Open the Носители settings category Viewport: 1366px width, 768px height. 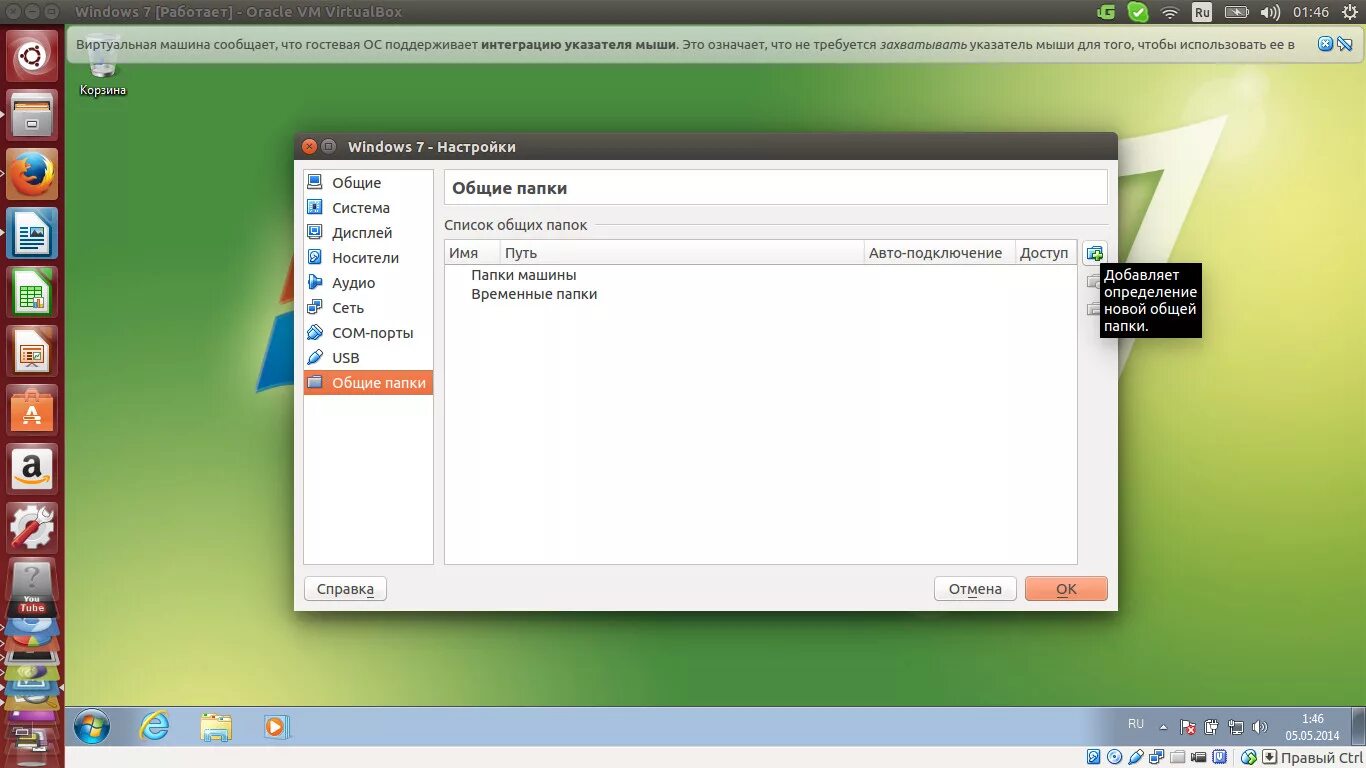368,258
